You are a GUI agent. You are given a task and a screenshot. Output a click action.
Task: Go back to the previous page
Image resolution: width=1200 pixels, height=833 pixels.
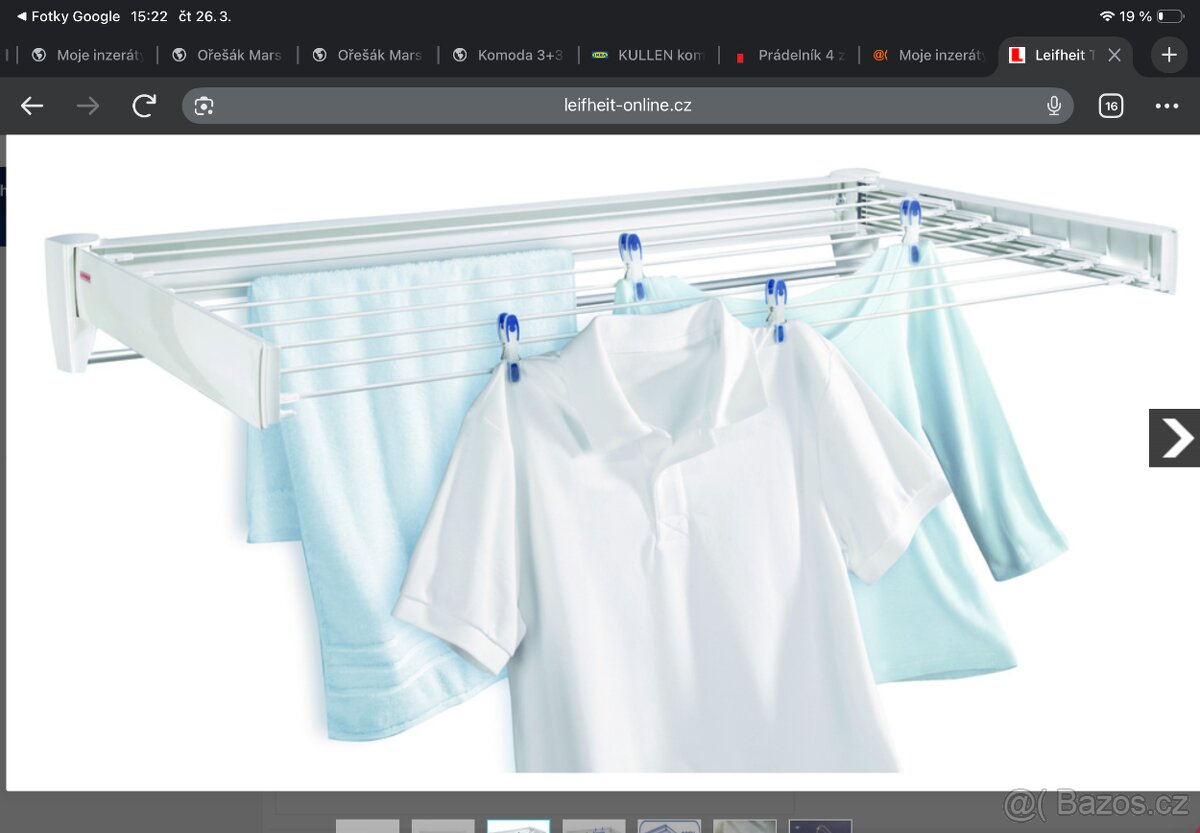(32, 106)
